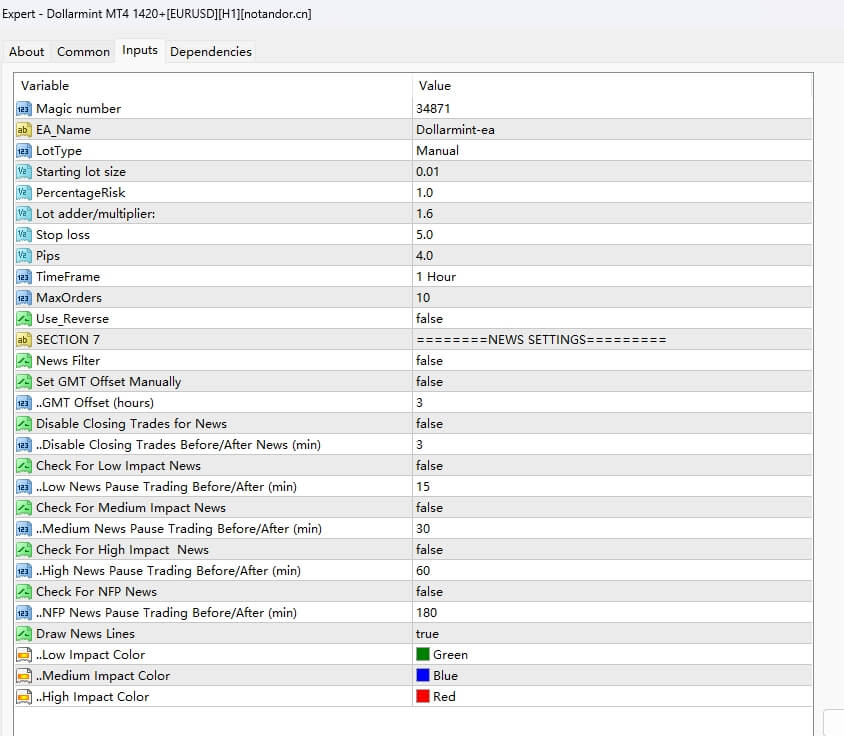The image size is (844, 736).
Task: Click icon beside ..Low News Pause Trading row
Action: (24, 487)
